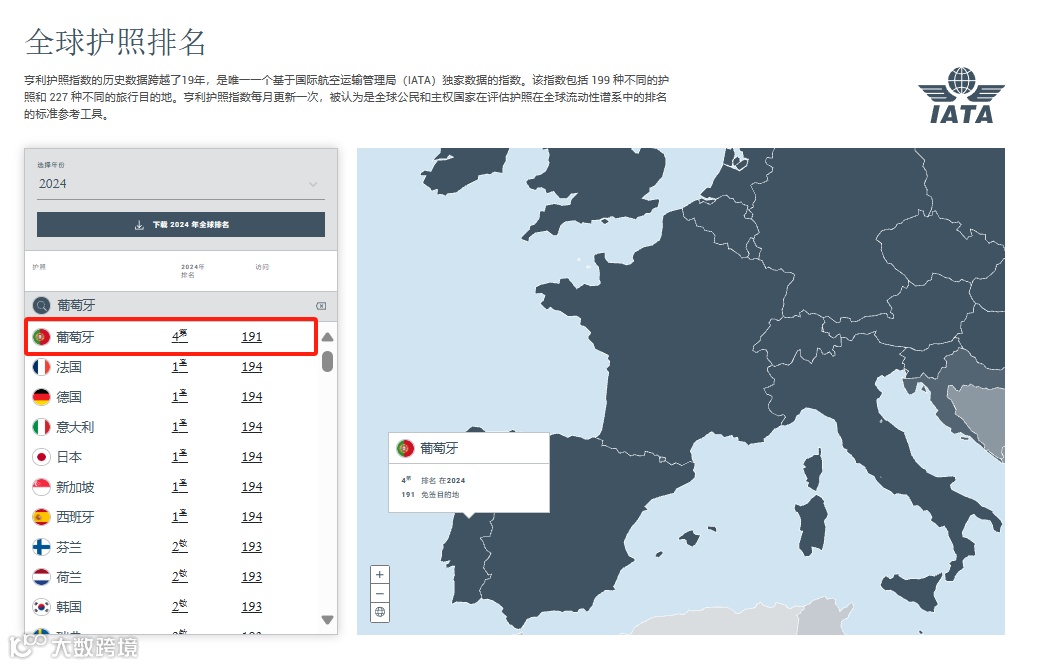Image resolution: width=1062 pixels, height=666 pixels.
Task: Click the magnifier search icon beside 葡萄牙
Action: coord(41,306)
